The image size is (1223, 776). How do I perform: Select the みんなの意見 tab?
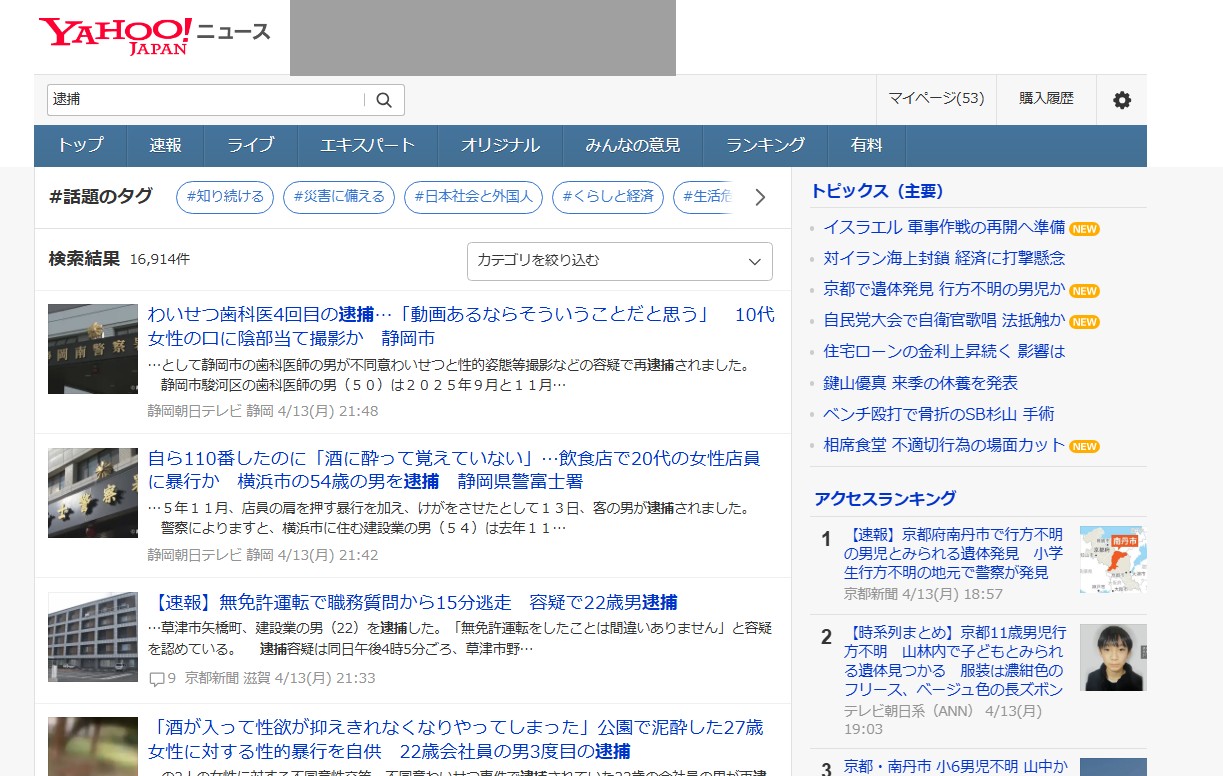(632, 145)
